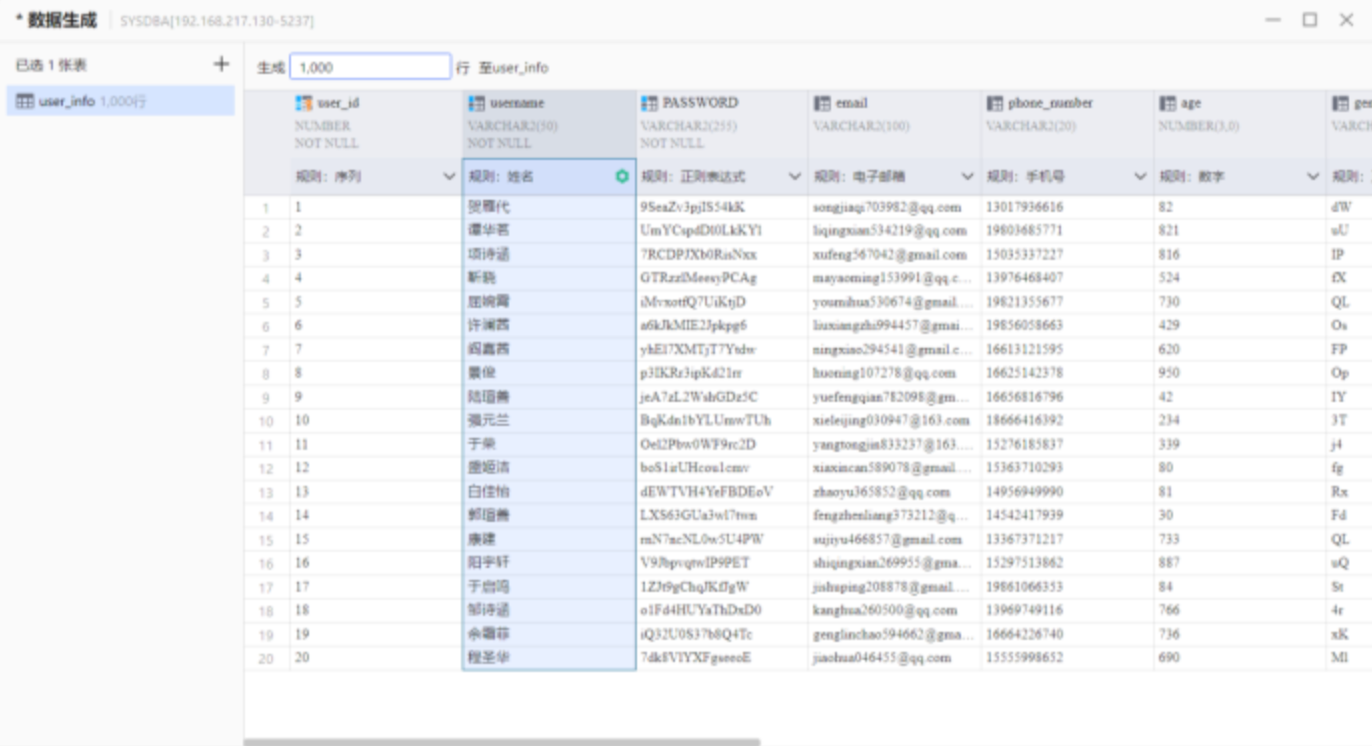Select the age cell with value 950

1240,373
